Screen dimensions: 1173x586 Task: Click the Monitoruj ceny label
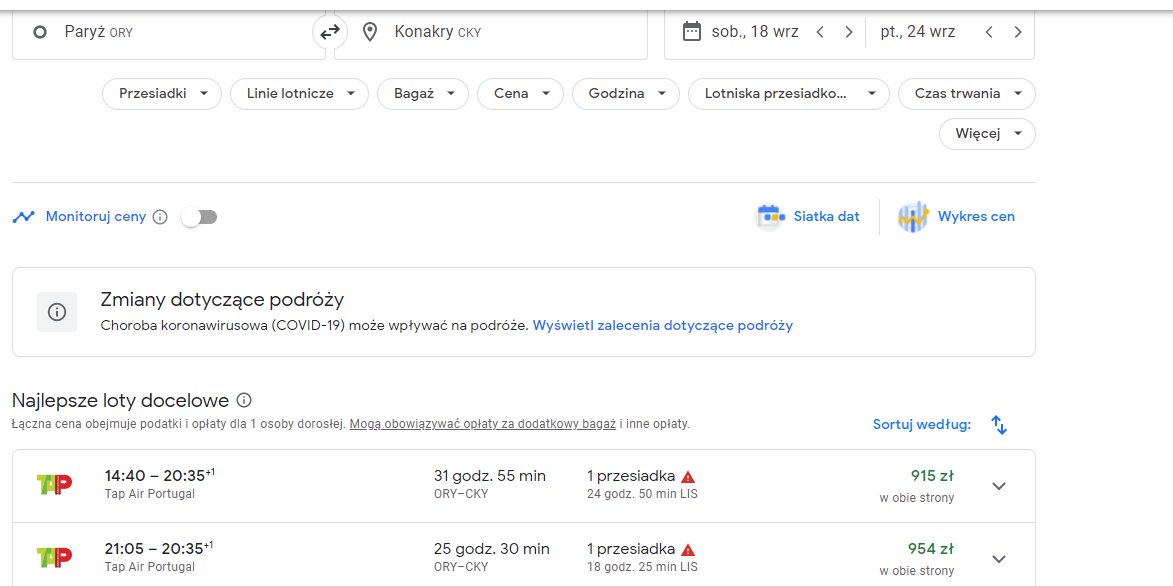[96, 217]
